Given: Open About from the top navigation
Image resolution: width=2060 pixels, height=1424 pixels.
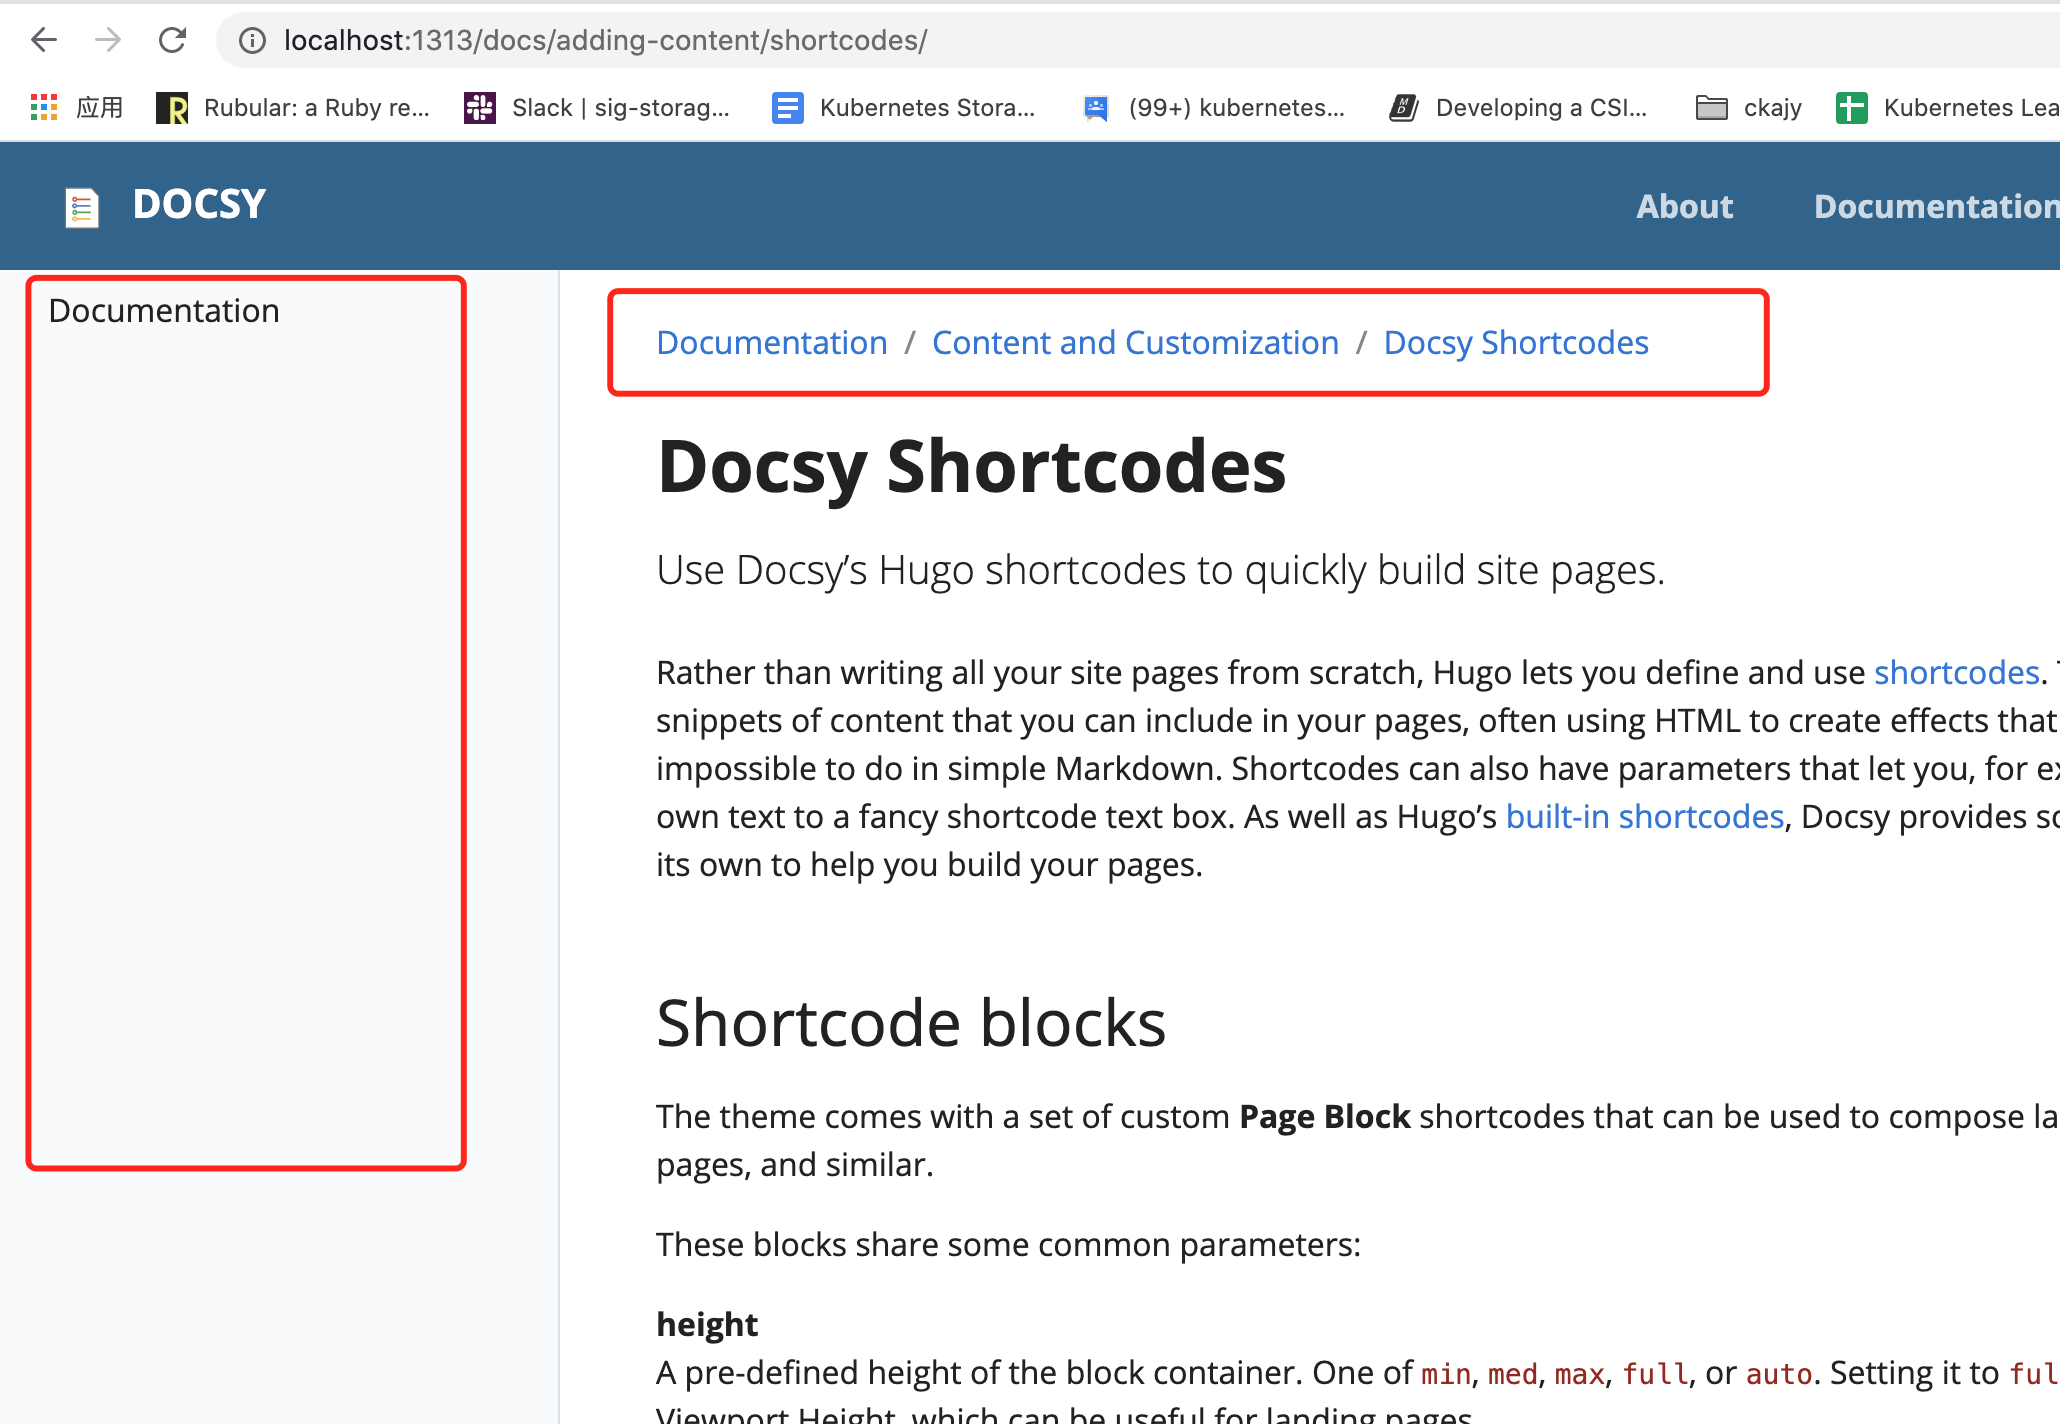Looking at the screenshot, I should click(1684, 207).
